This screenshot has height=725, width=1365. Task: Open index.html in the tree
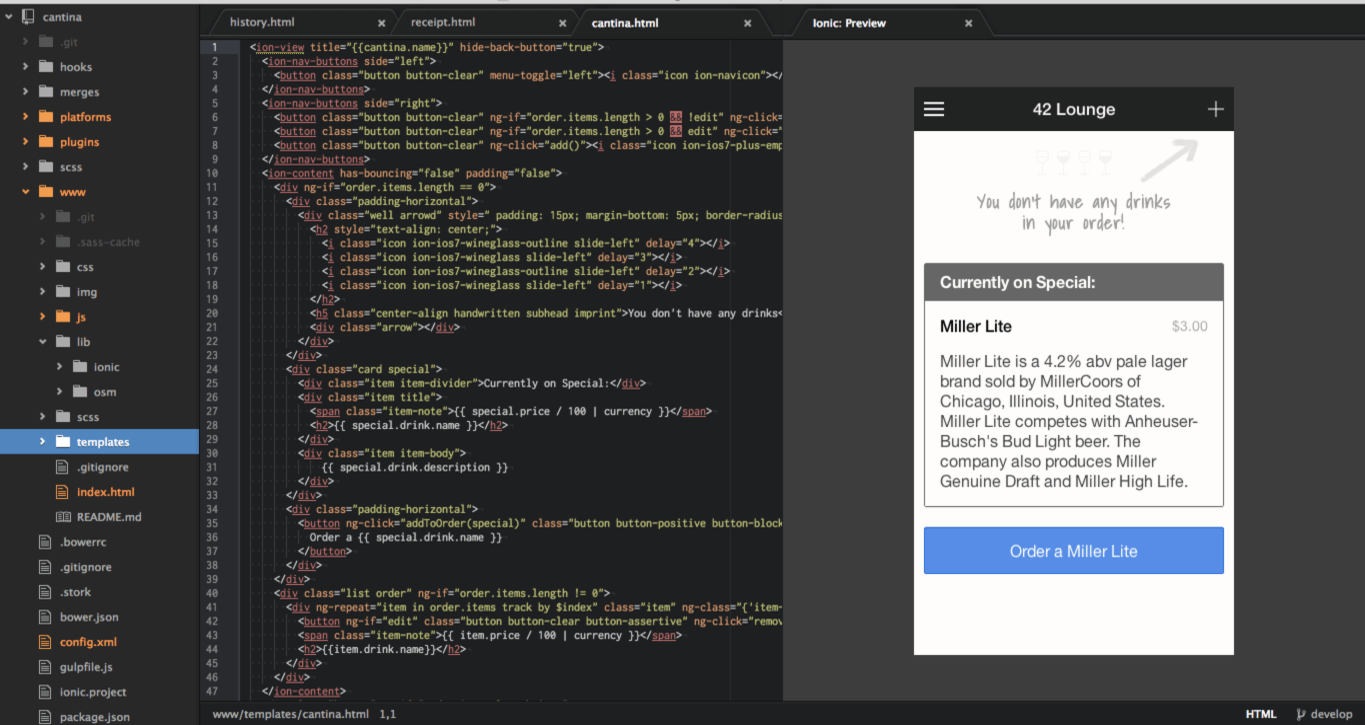click(106, 492)
